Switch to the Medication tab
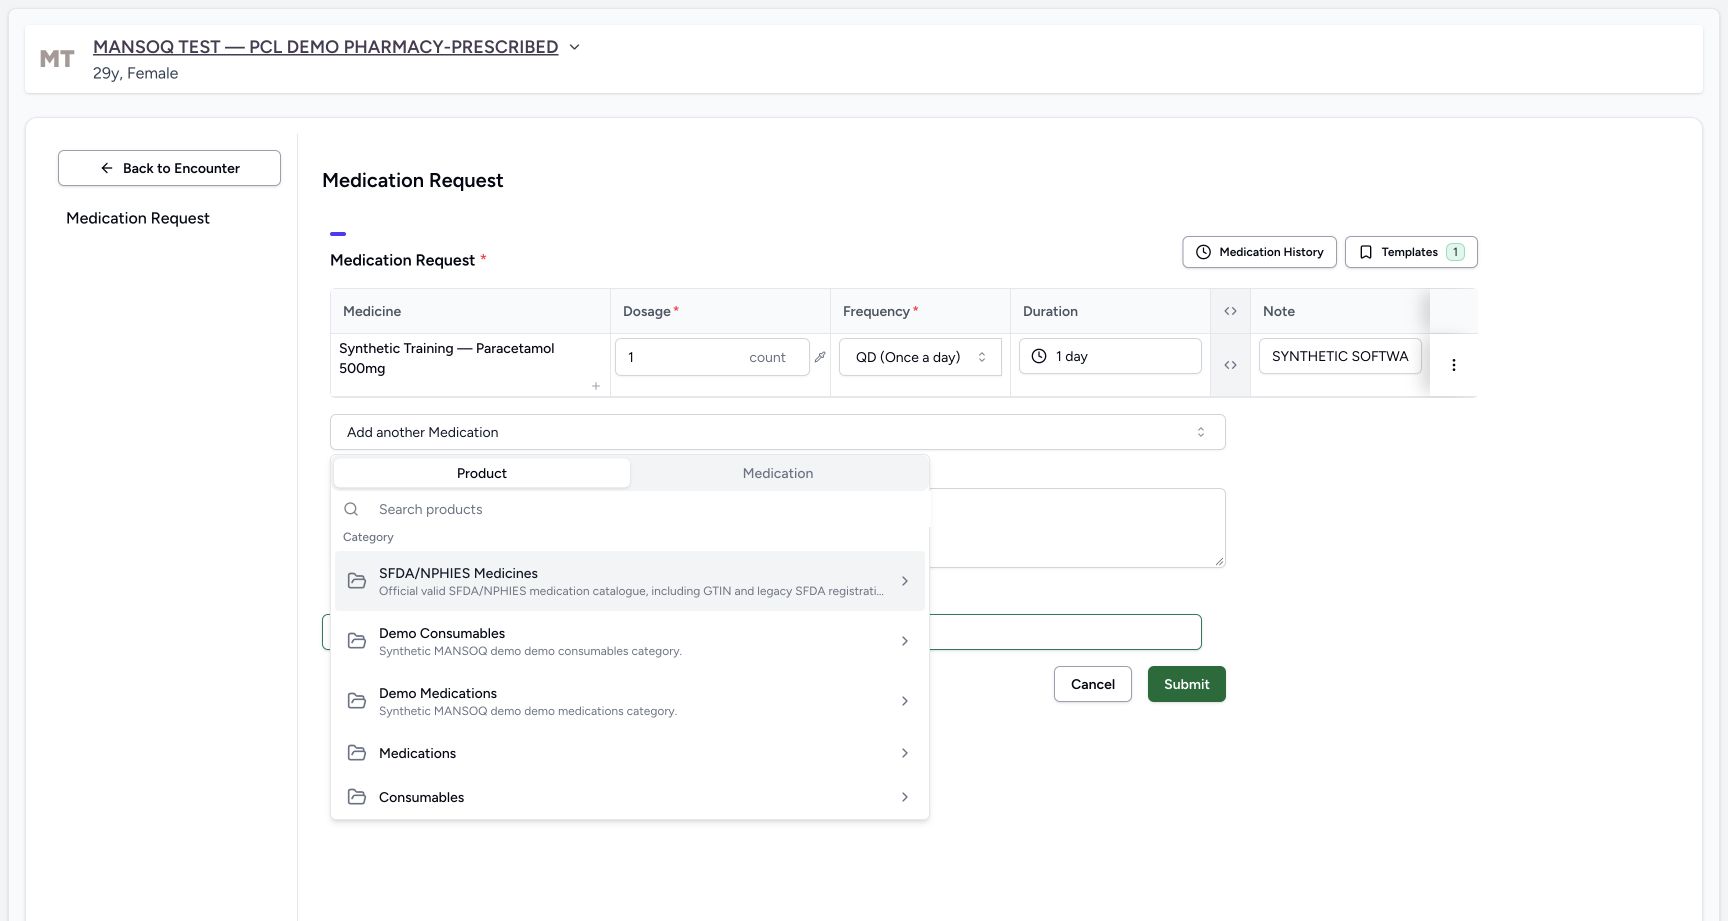Image resolution: width=1728 pixels, height=921 pixels. (778, 473)
